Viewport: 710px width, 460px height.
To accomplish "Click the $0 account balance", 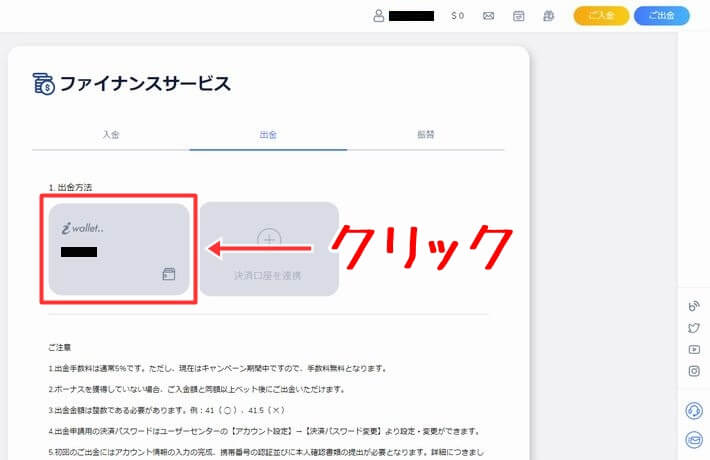I will (457, 16).
